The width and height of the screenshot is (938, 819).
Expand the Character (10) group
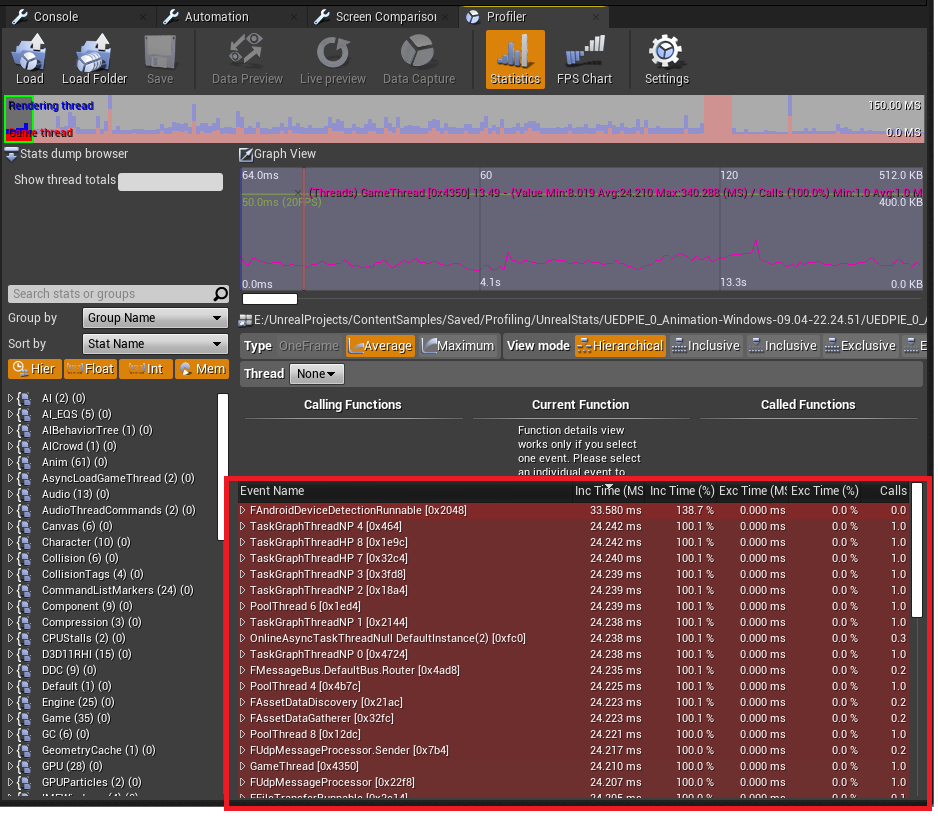[10, 543]
